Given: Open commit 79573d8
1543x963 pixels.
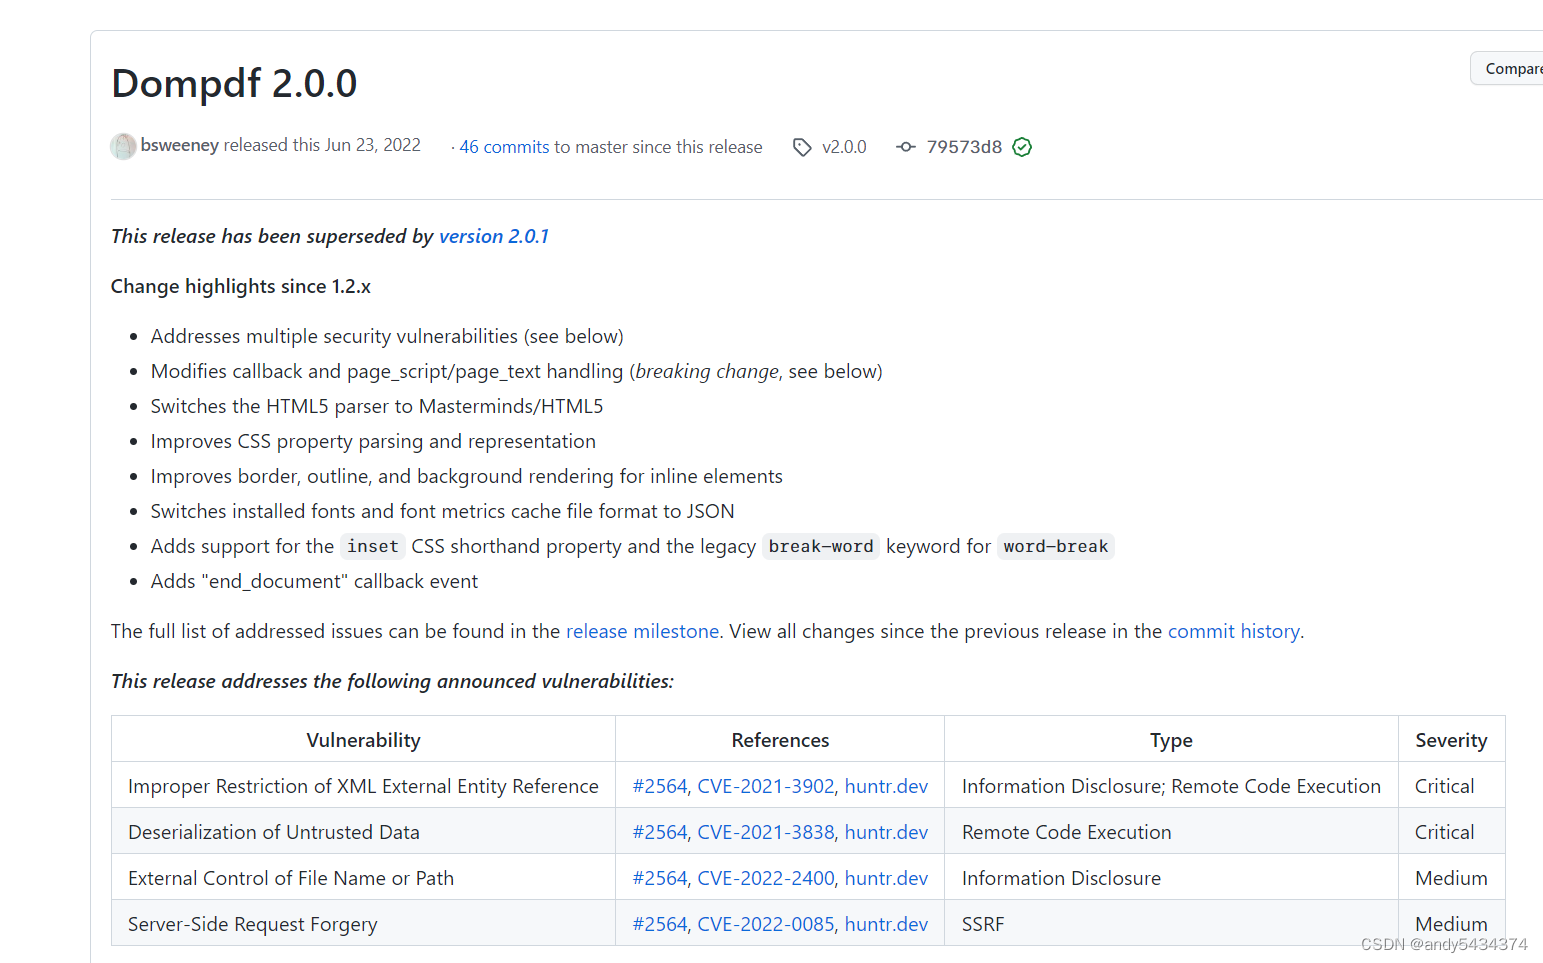Looking at the screenshot, I should click(964, 147).
